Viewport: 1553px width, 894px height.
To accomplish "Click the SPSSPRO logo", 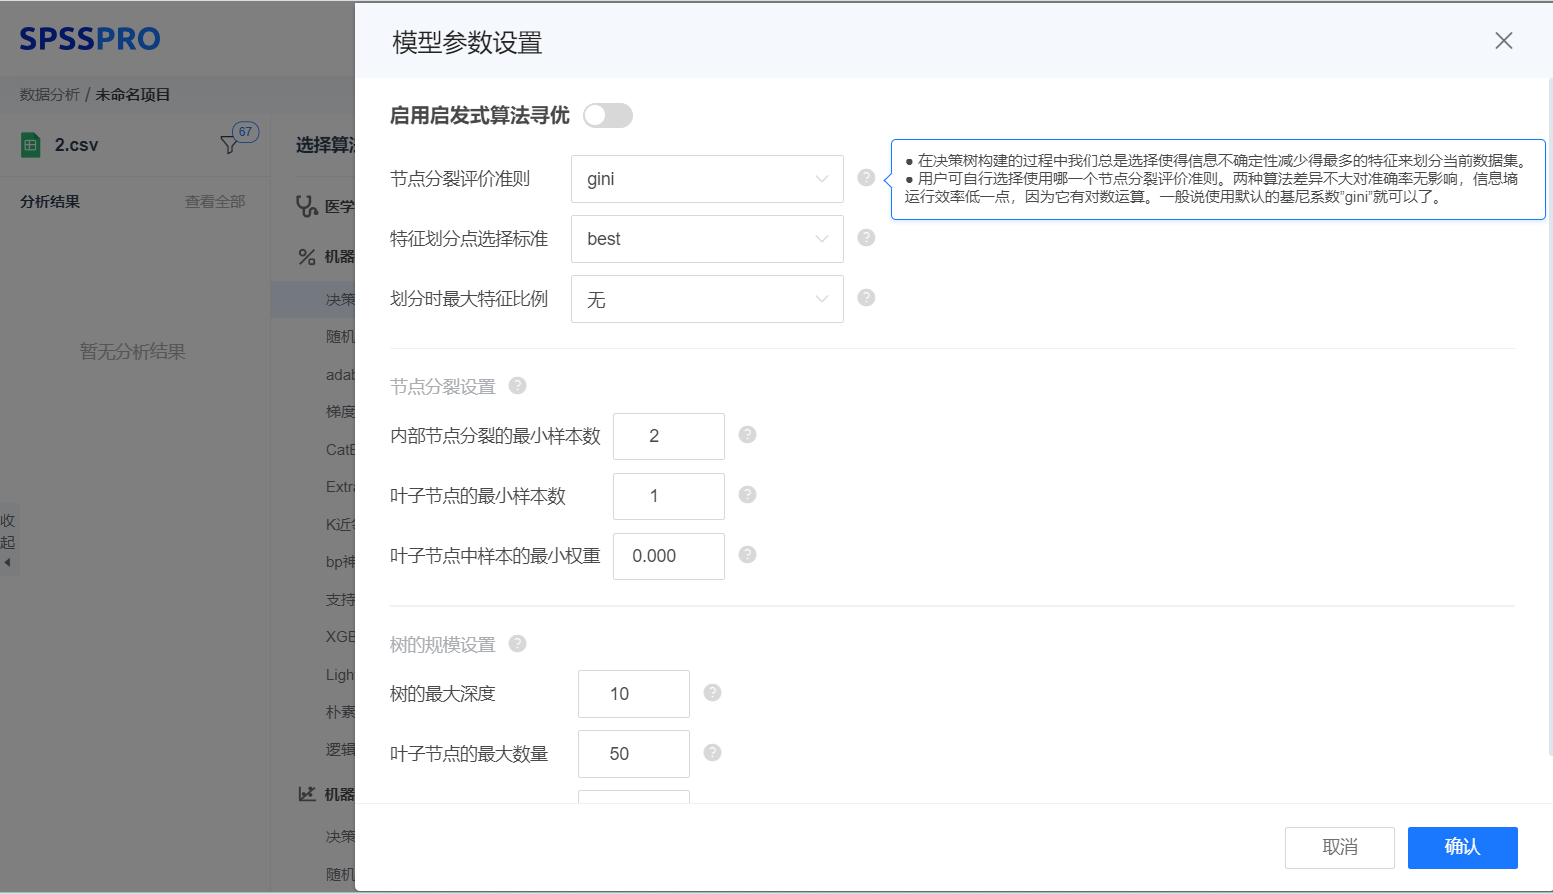I will tap(88, 38).
